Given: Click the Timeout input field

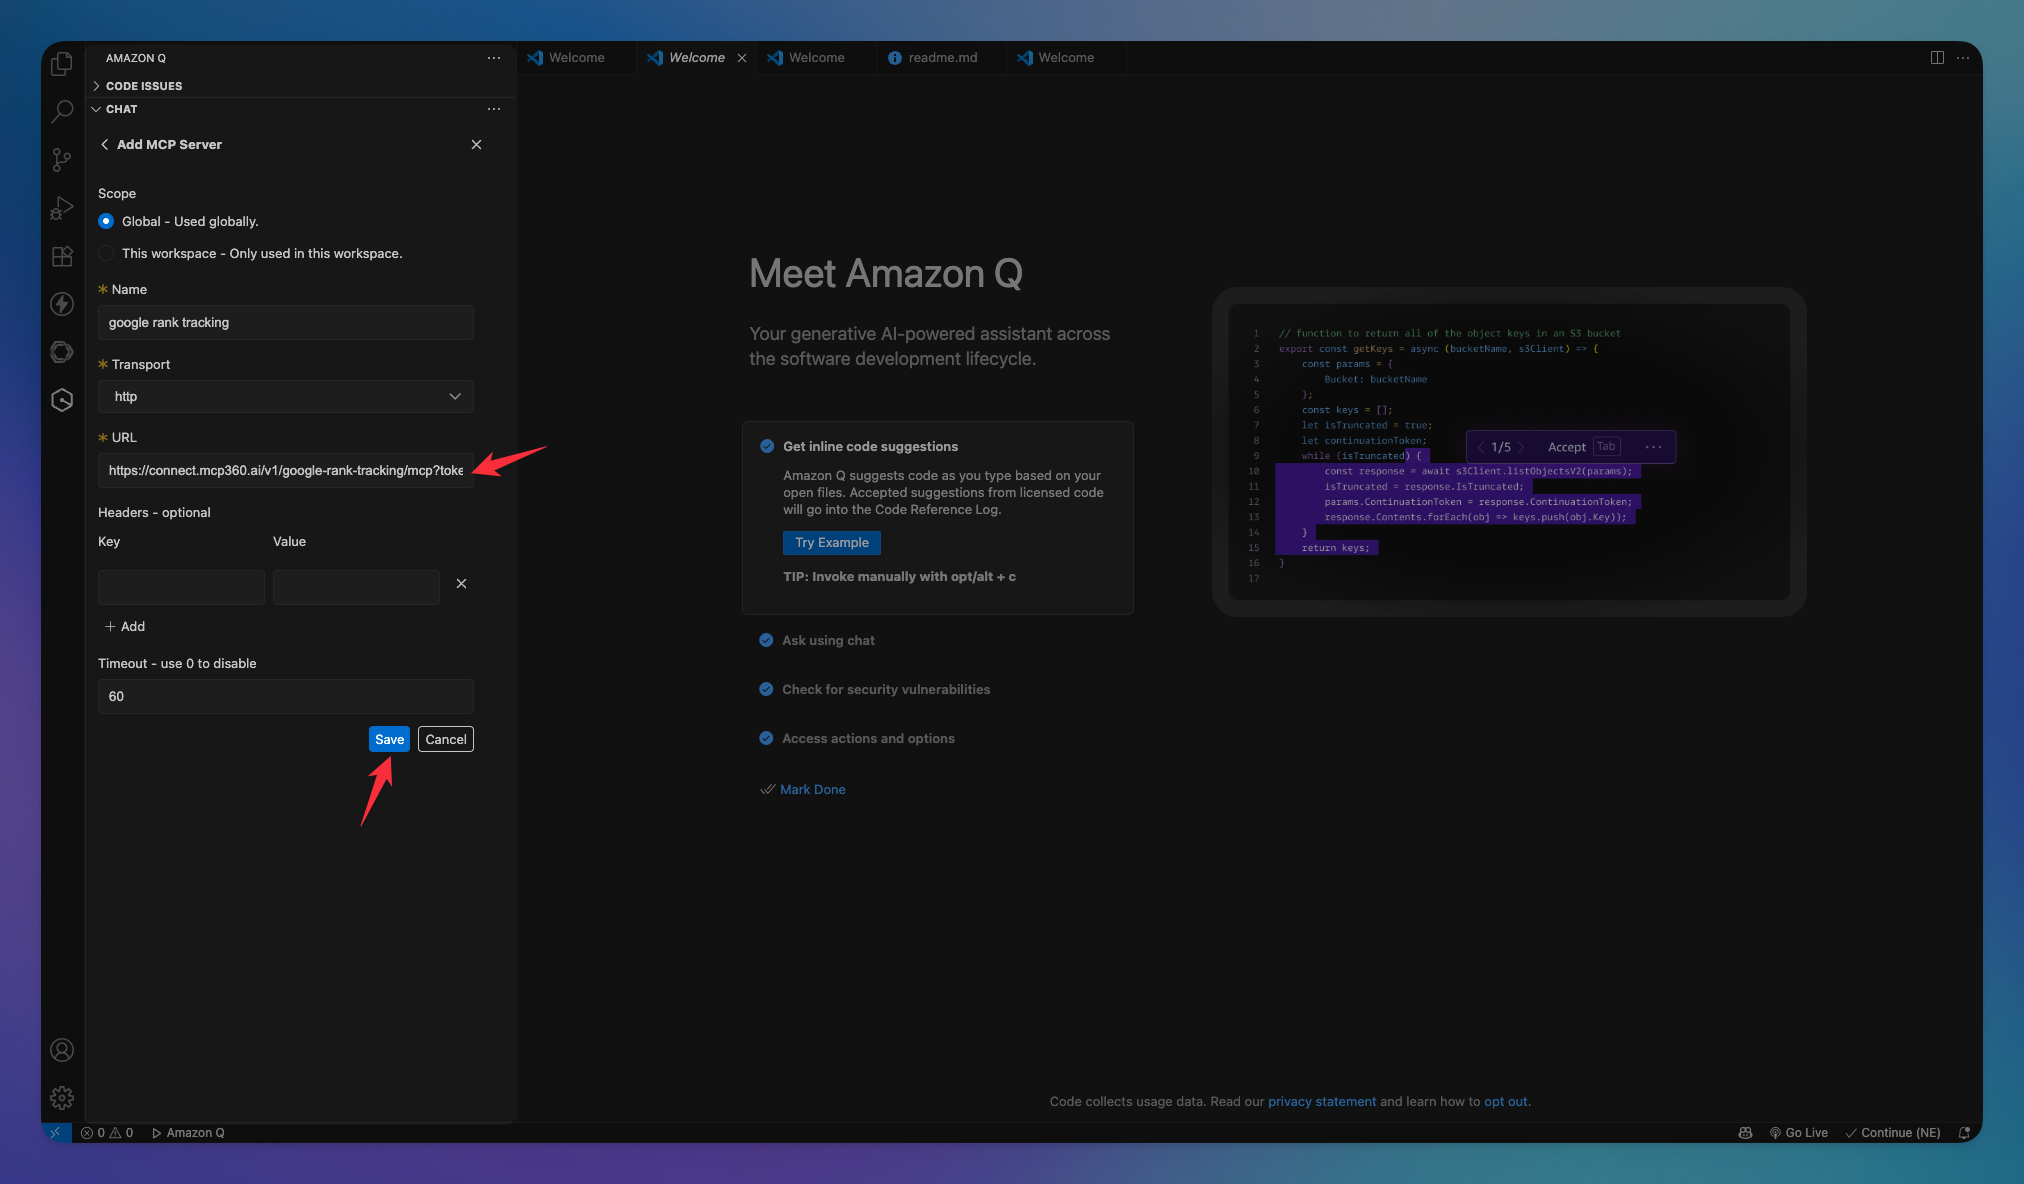Looking at the screenshot, I should tap(285, 696).
